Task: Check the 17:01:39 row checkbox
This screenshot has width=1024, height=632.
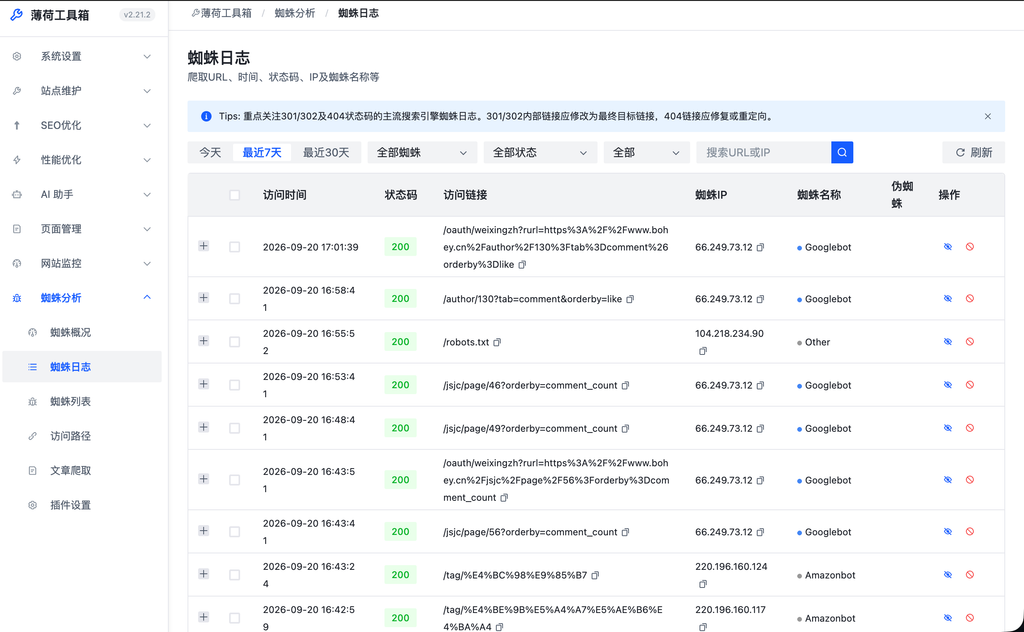Action: click(234, 247)
